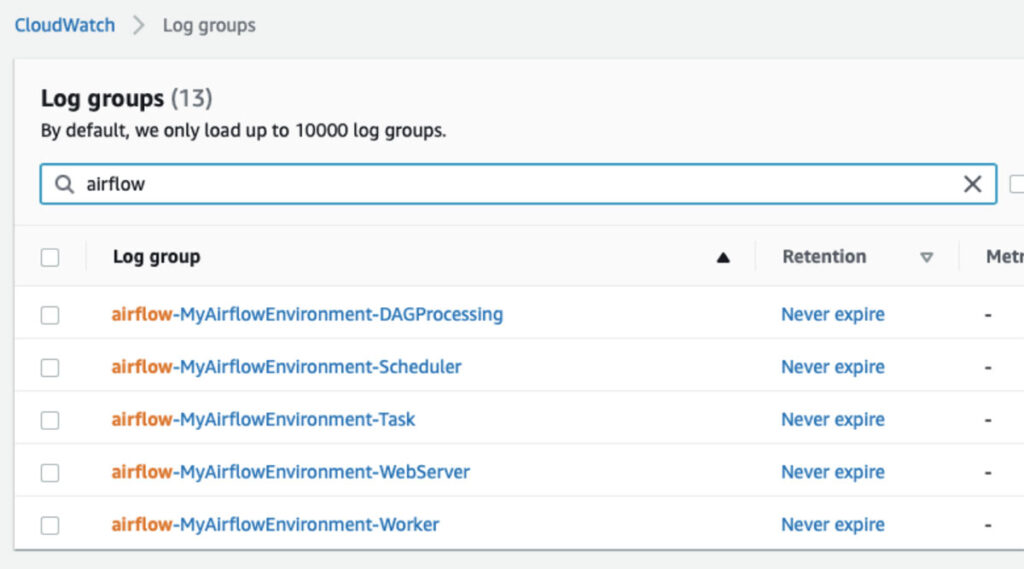Select the Task log group checkbox
The height and width of the screenshot is (569, 1024).
(x=50, y=420)
